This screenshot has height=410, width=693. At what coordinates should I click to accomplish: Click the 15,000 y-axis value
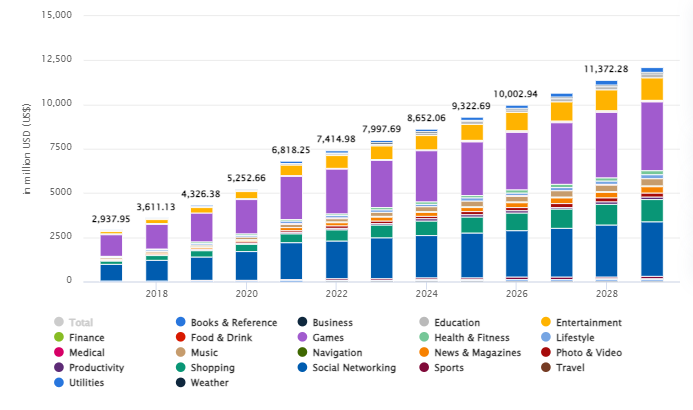[57, 15]
